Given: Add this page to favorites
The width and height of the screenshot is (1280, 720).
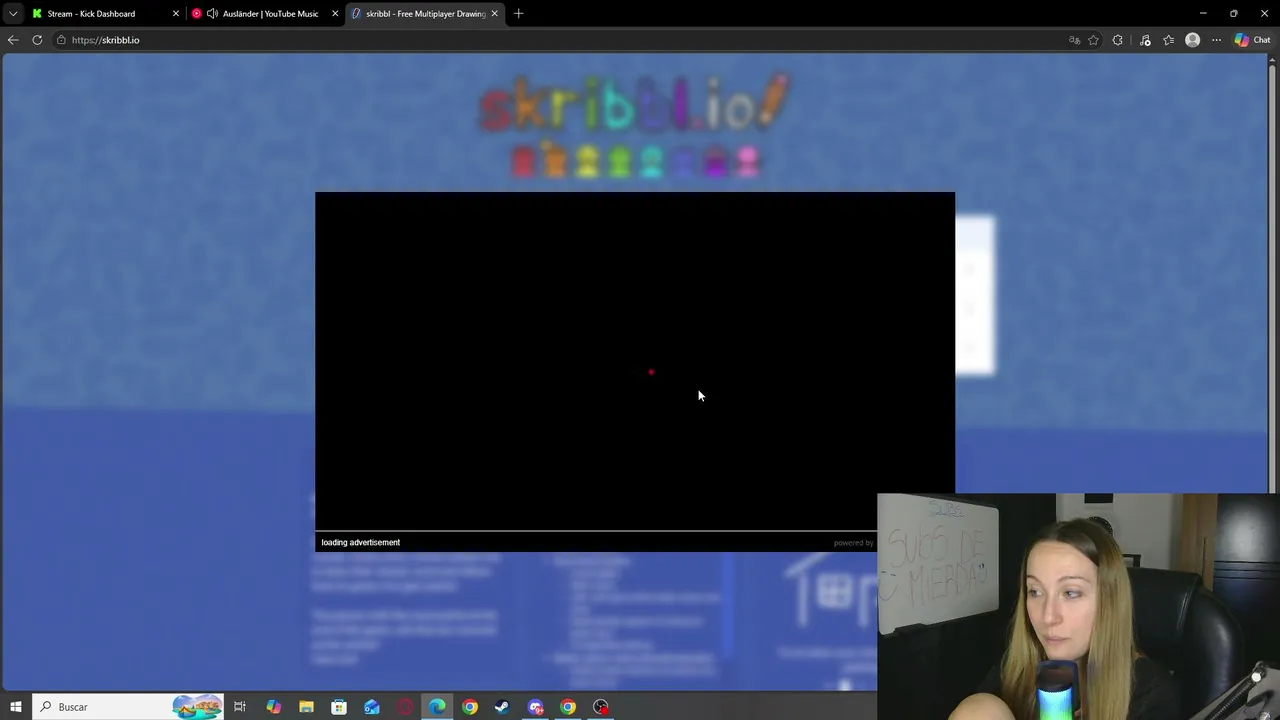Looking at the screenshot, I should (x=1093, y=40).
